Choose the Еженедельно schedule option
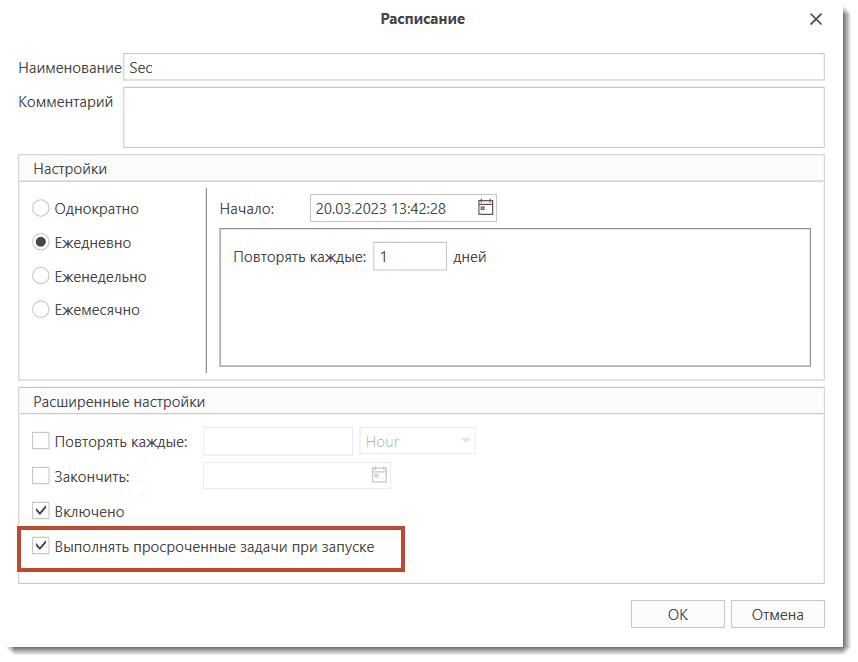 41,276
